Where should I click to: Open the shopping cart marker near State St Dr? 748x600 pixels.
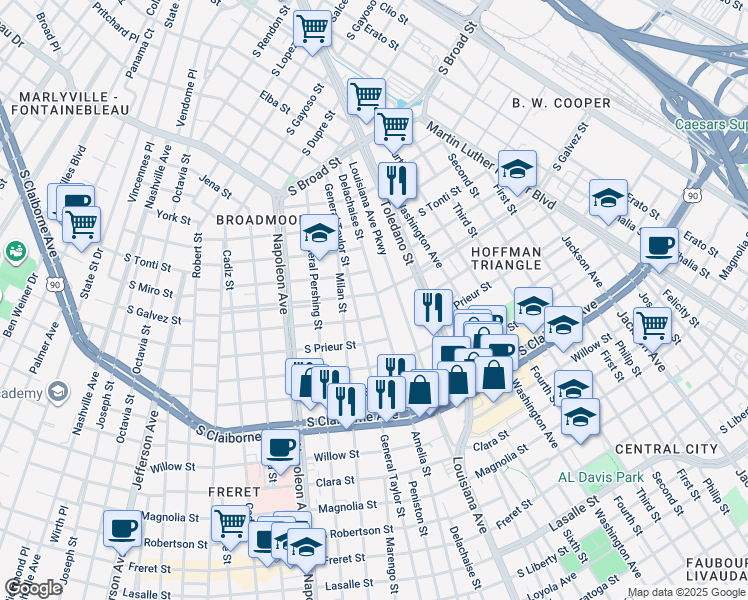[81, 224]
